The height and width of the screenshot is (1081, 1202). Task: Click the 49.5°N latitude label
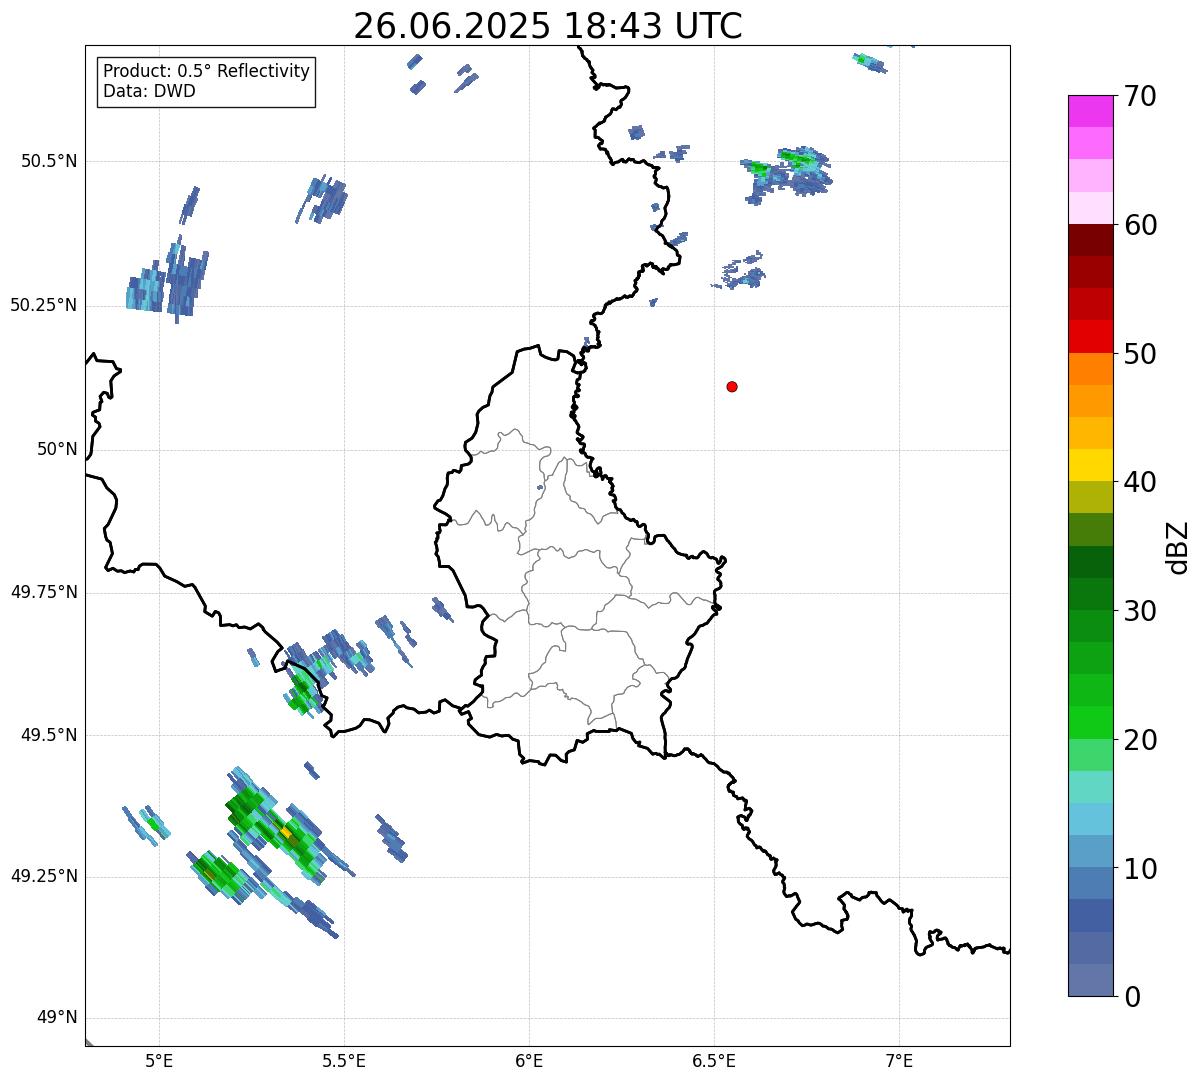tap(49, 735)
